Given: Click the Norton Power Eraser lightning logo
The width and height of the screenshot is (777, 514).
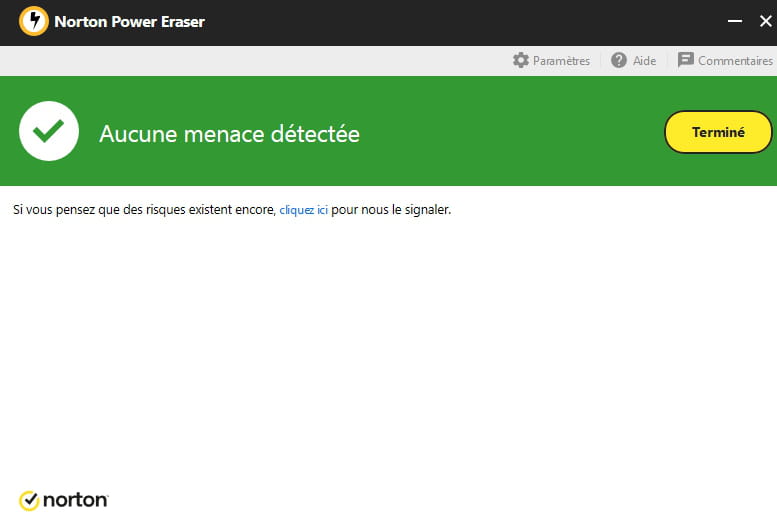Looking at the screenshot, I should click(34, 21).
